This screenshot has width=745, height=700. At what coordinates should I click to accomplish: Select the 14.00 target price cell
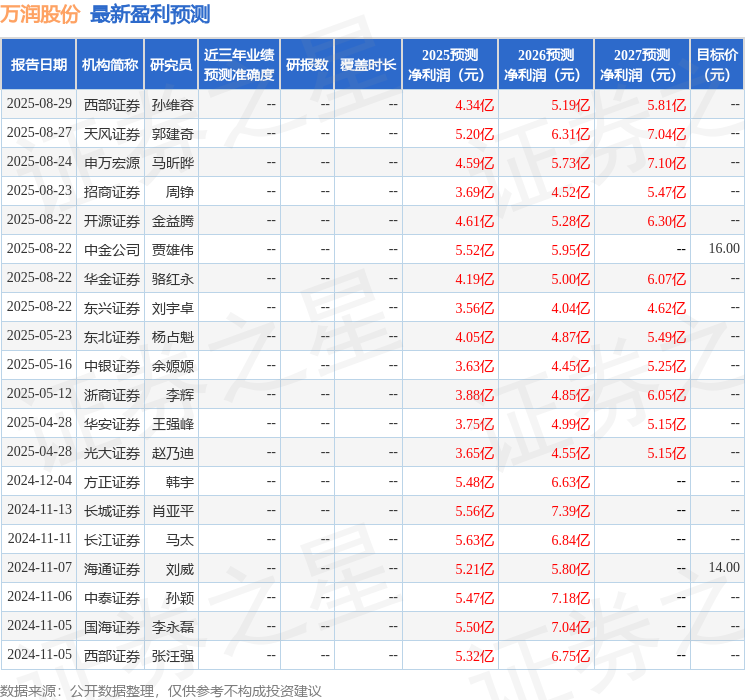[724, 568]
